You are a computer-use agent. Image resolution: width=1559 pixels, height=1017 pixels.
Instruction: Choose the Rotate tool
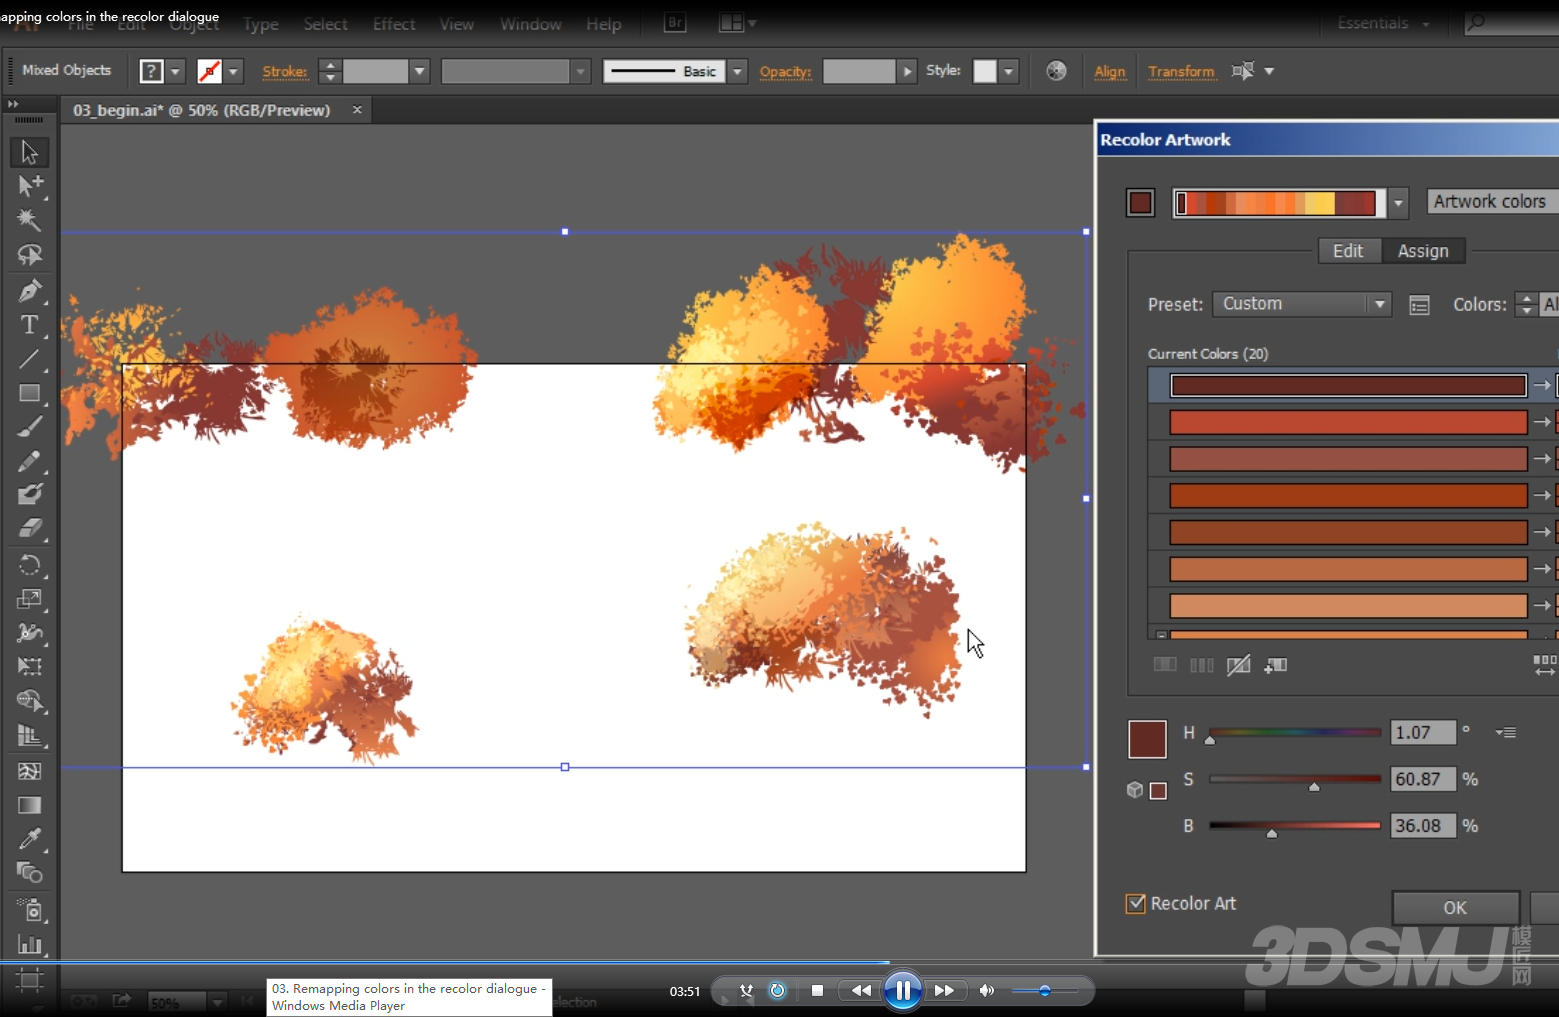coord(29,565)
